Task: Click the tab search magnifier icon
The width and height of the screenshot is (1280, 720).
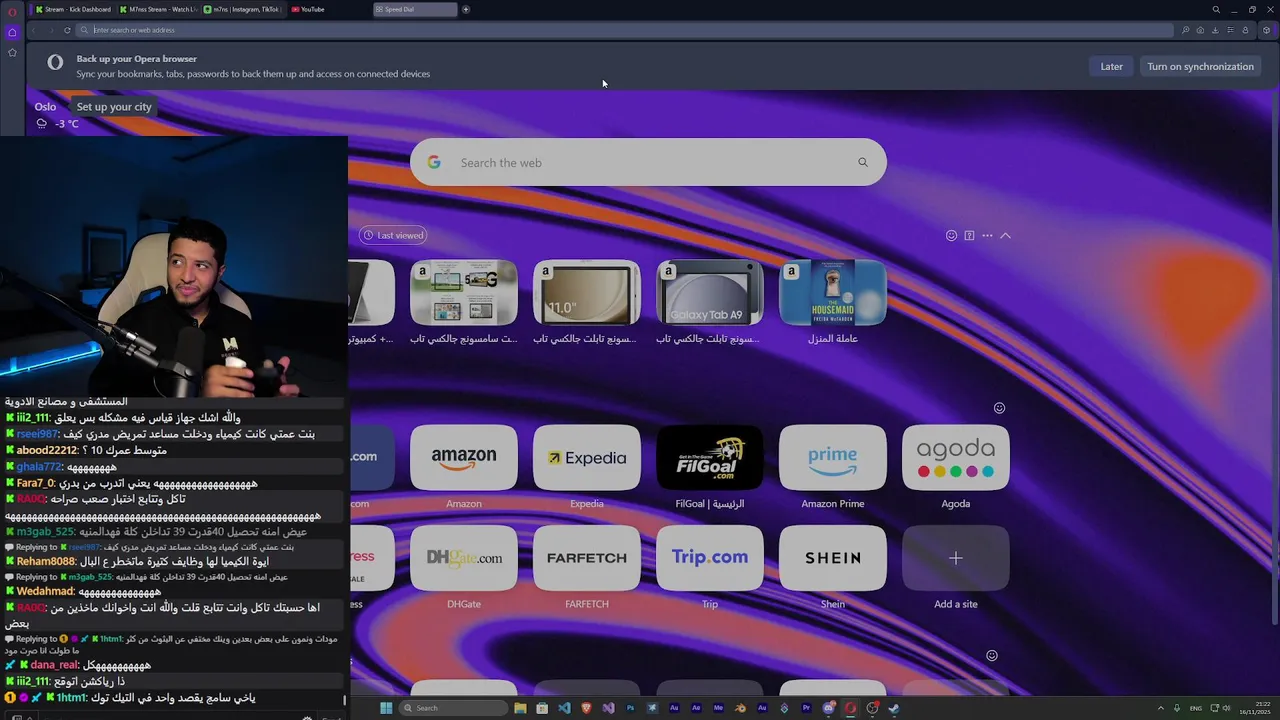Action: pyautogui.click(x=1216, y=9)
